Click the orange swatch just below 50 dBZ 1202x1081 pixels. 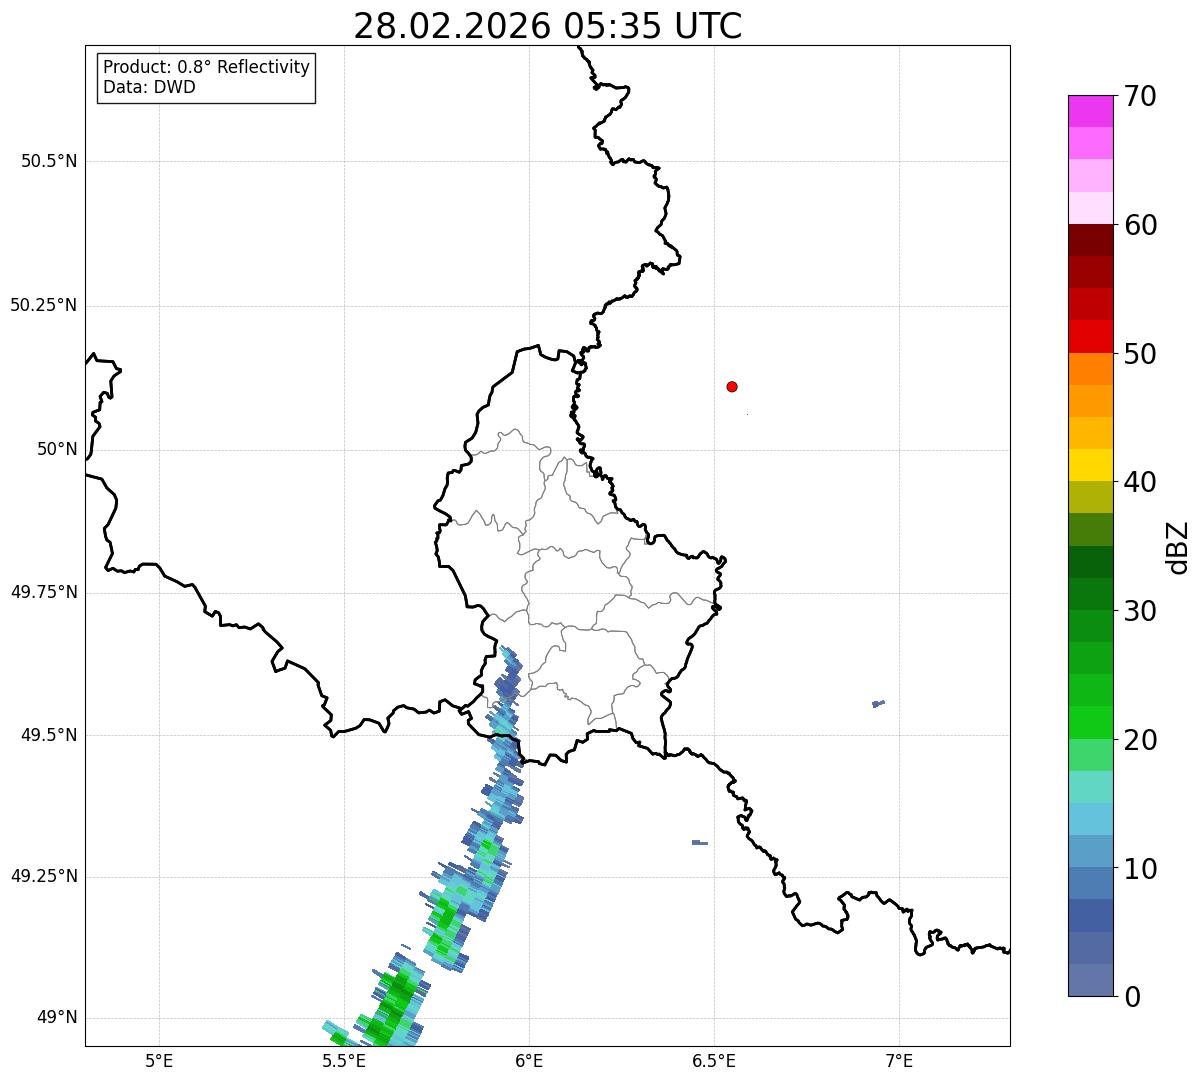[x=1090, y=369]
